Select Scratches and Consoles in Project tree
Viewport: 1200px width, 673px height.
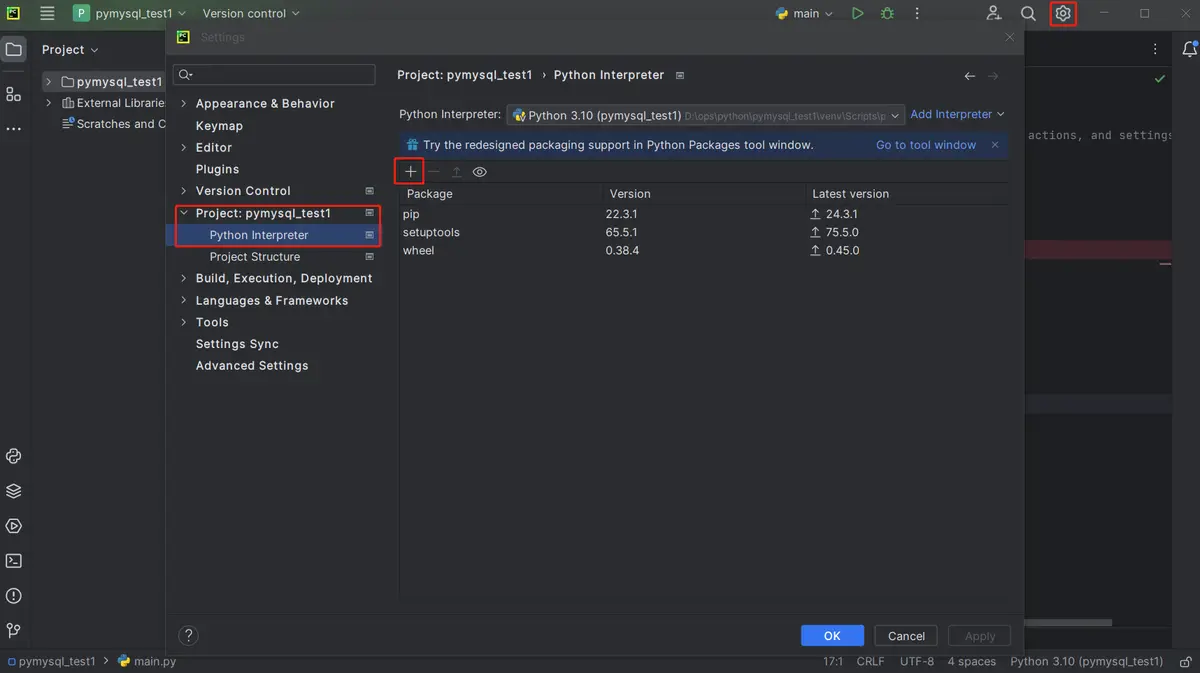tap(113, 124)
